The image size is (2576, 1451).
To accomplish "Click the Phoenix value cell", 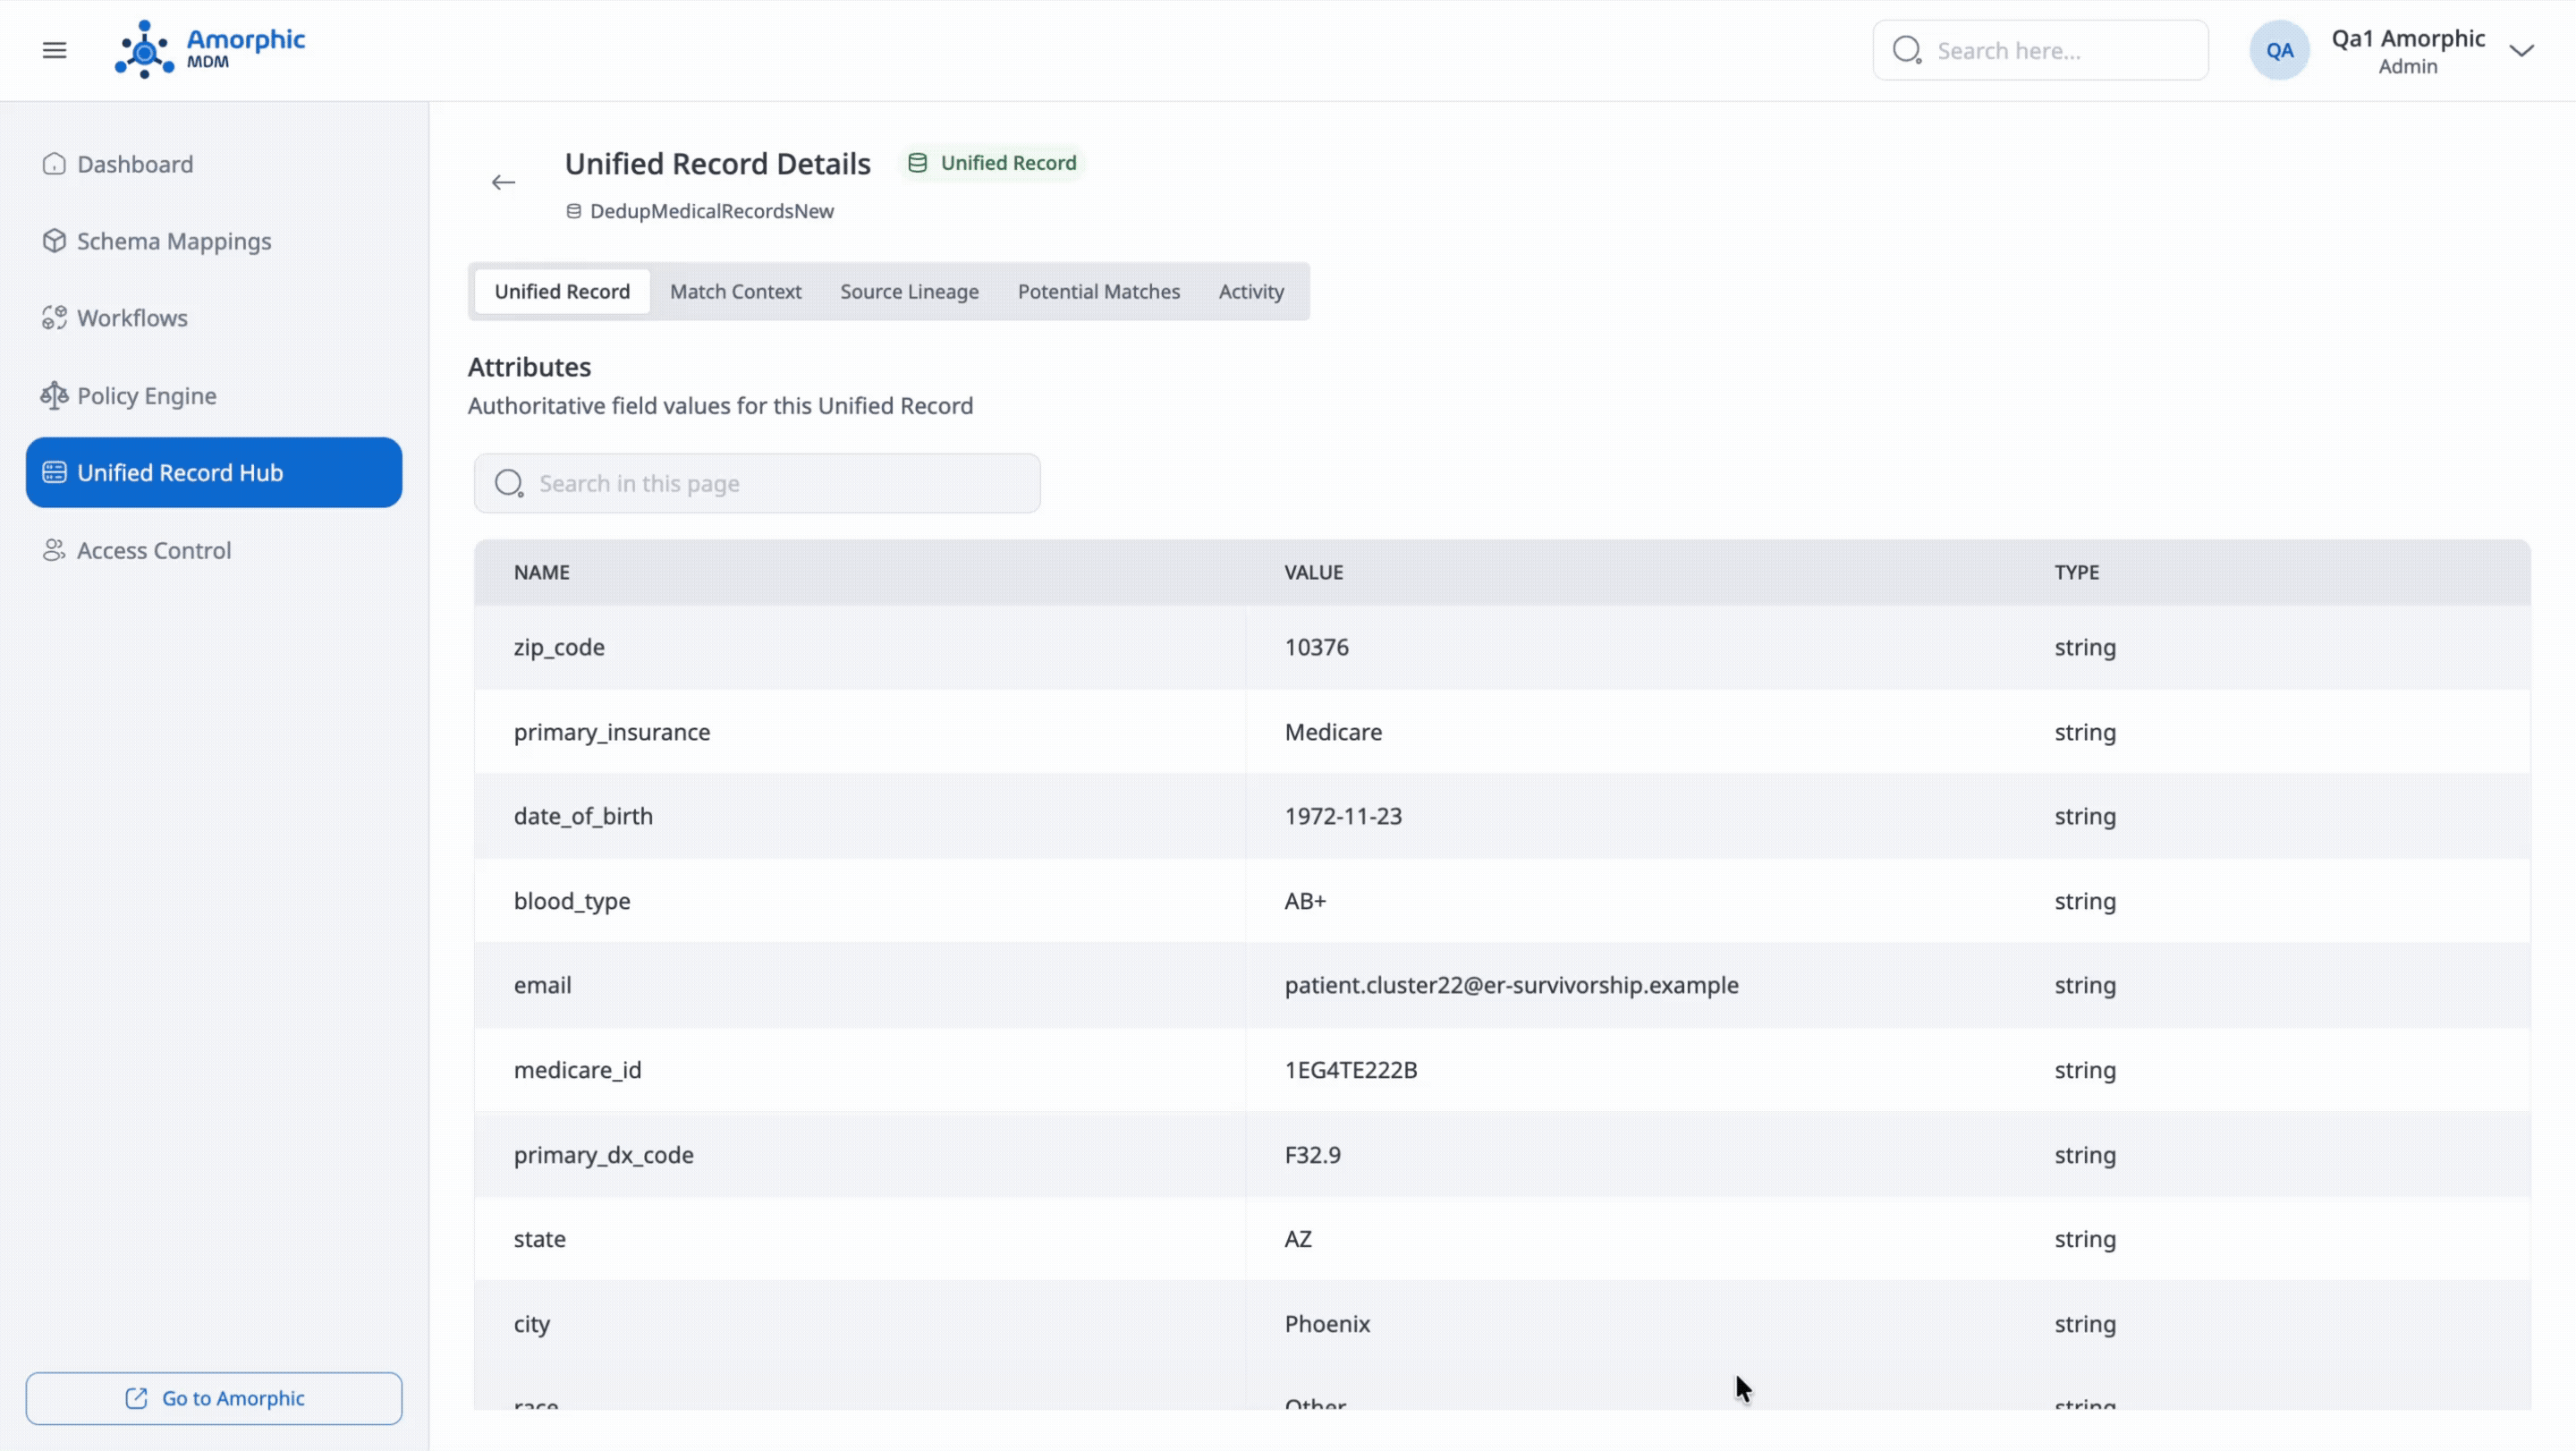I will 1327,1324.
